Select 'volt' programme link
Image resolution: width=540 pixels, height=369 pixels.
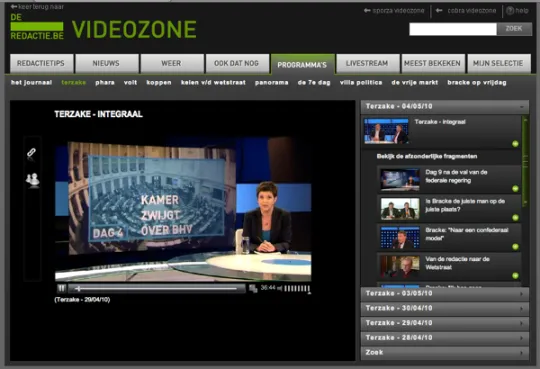tap(131, 82)
